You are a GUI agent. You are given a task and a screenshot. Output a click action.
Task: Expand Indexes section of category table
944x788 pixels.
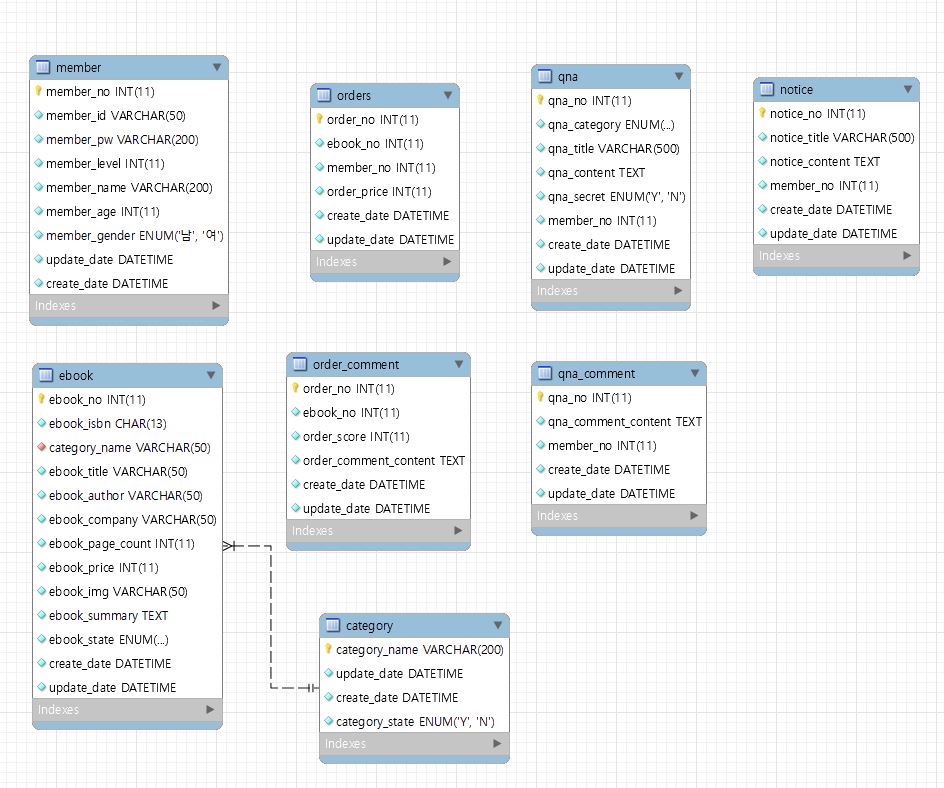(497, 744)
